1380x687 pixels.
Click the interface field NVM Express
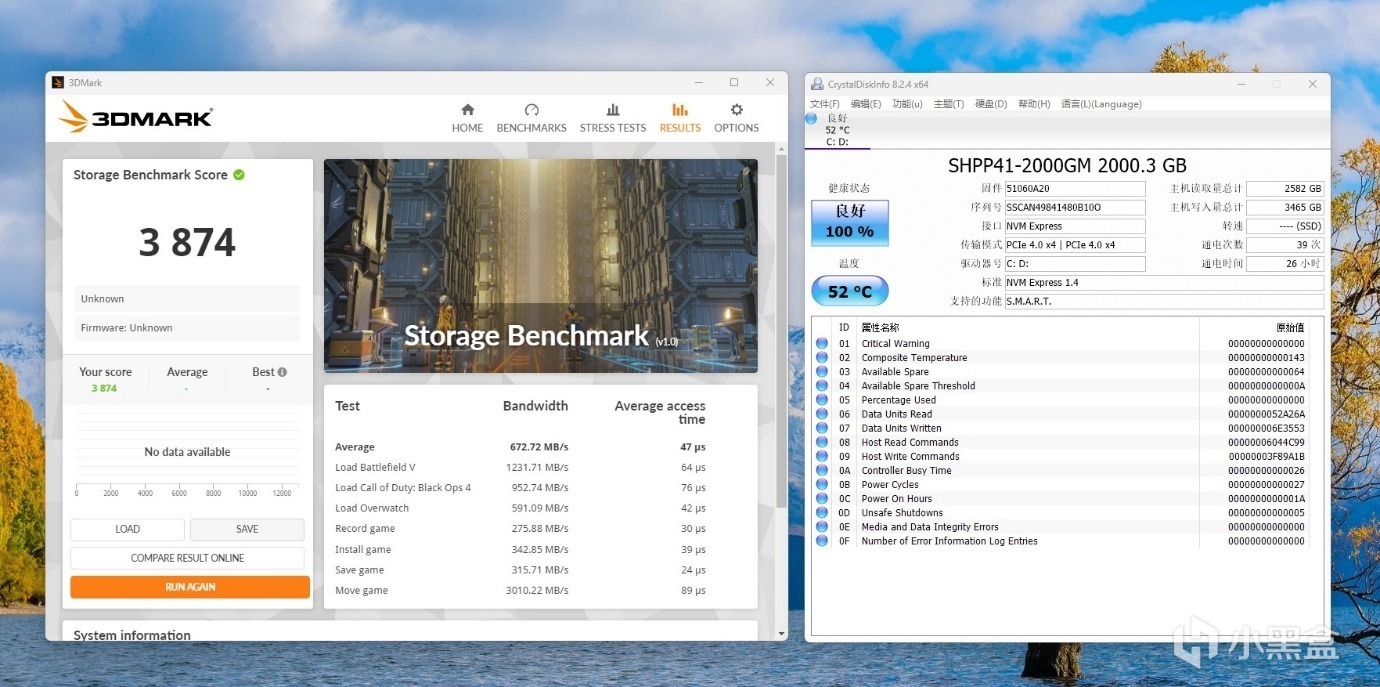click(x=1075, y=226)
